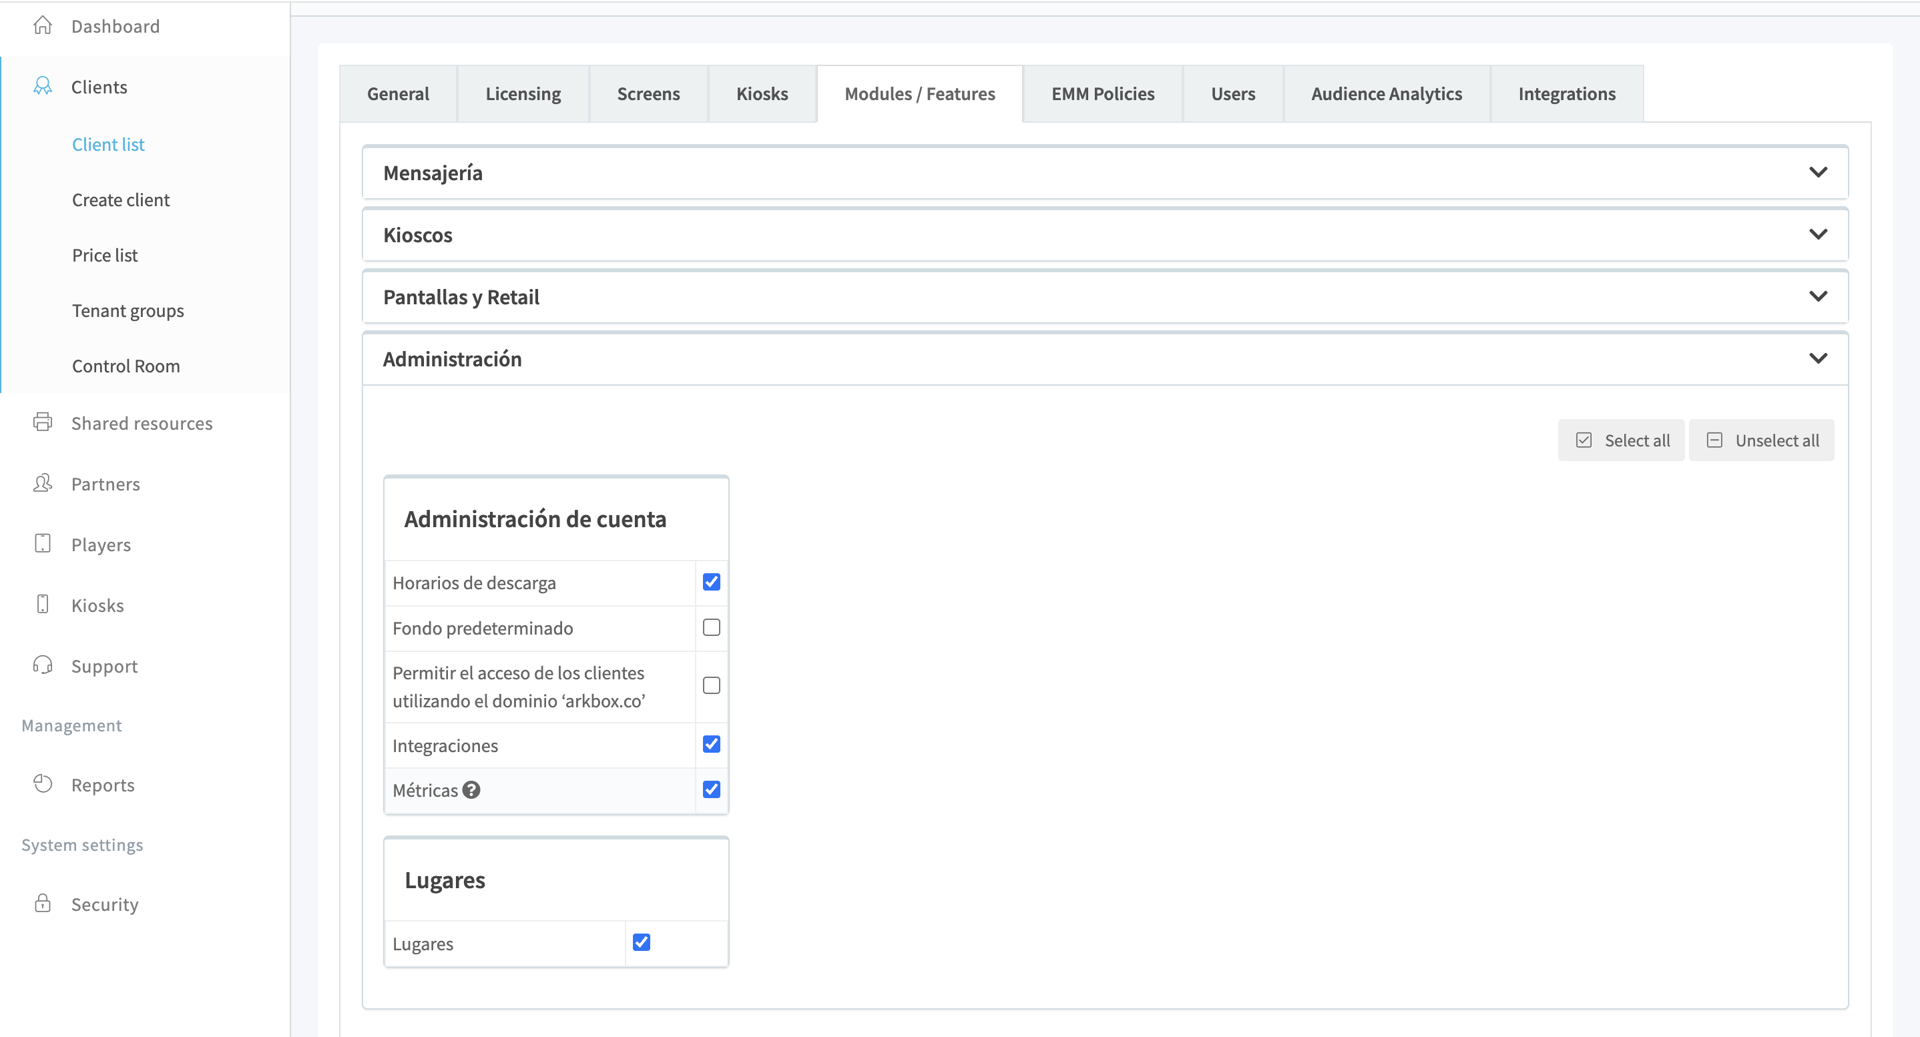Uncheck the Horarios de descarga checkbox

[x=711, y=582]
